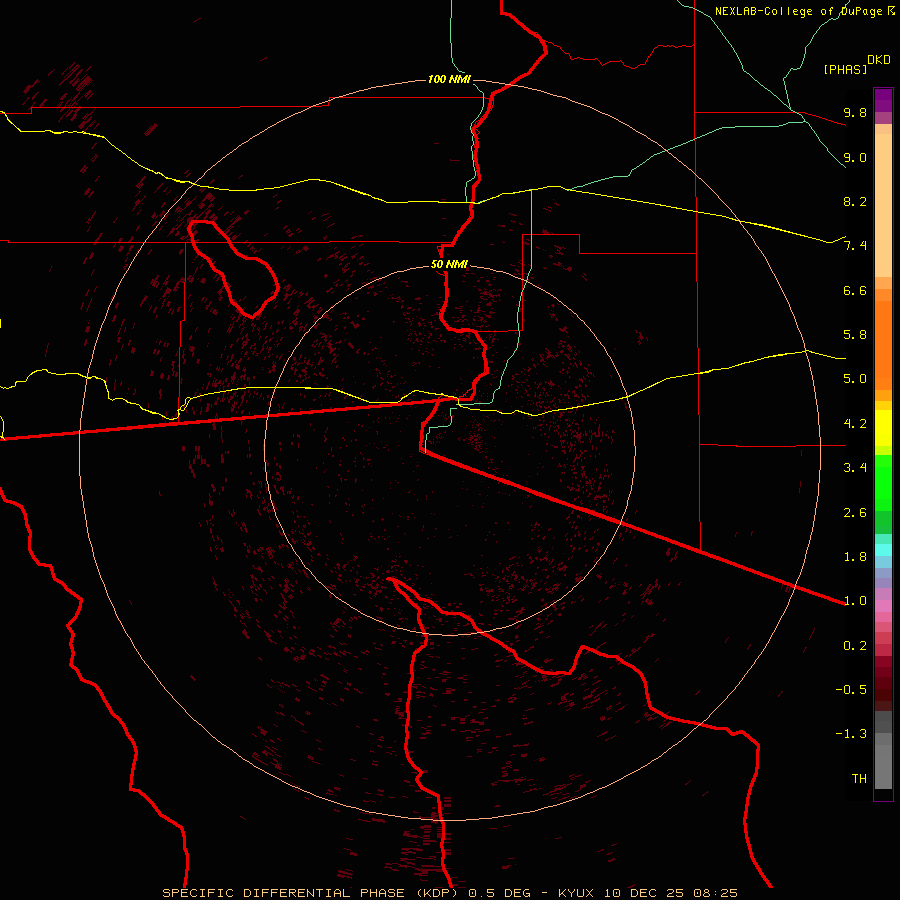Click the KYUX 10 DEC 25 08:25 timestamp

coord(647,893)
